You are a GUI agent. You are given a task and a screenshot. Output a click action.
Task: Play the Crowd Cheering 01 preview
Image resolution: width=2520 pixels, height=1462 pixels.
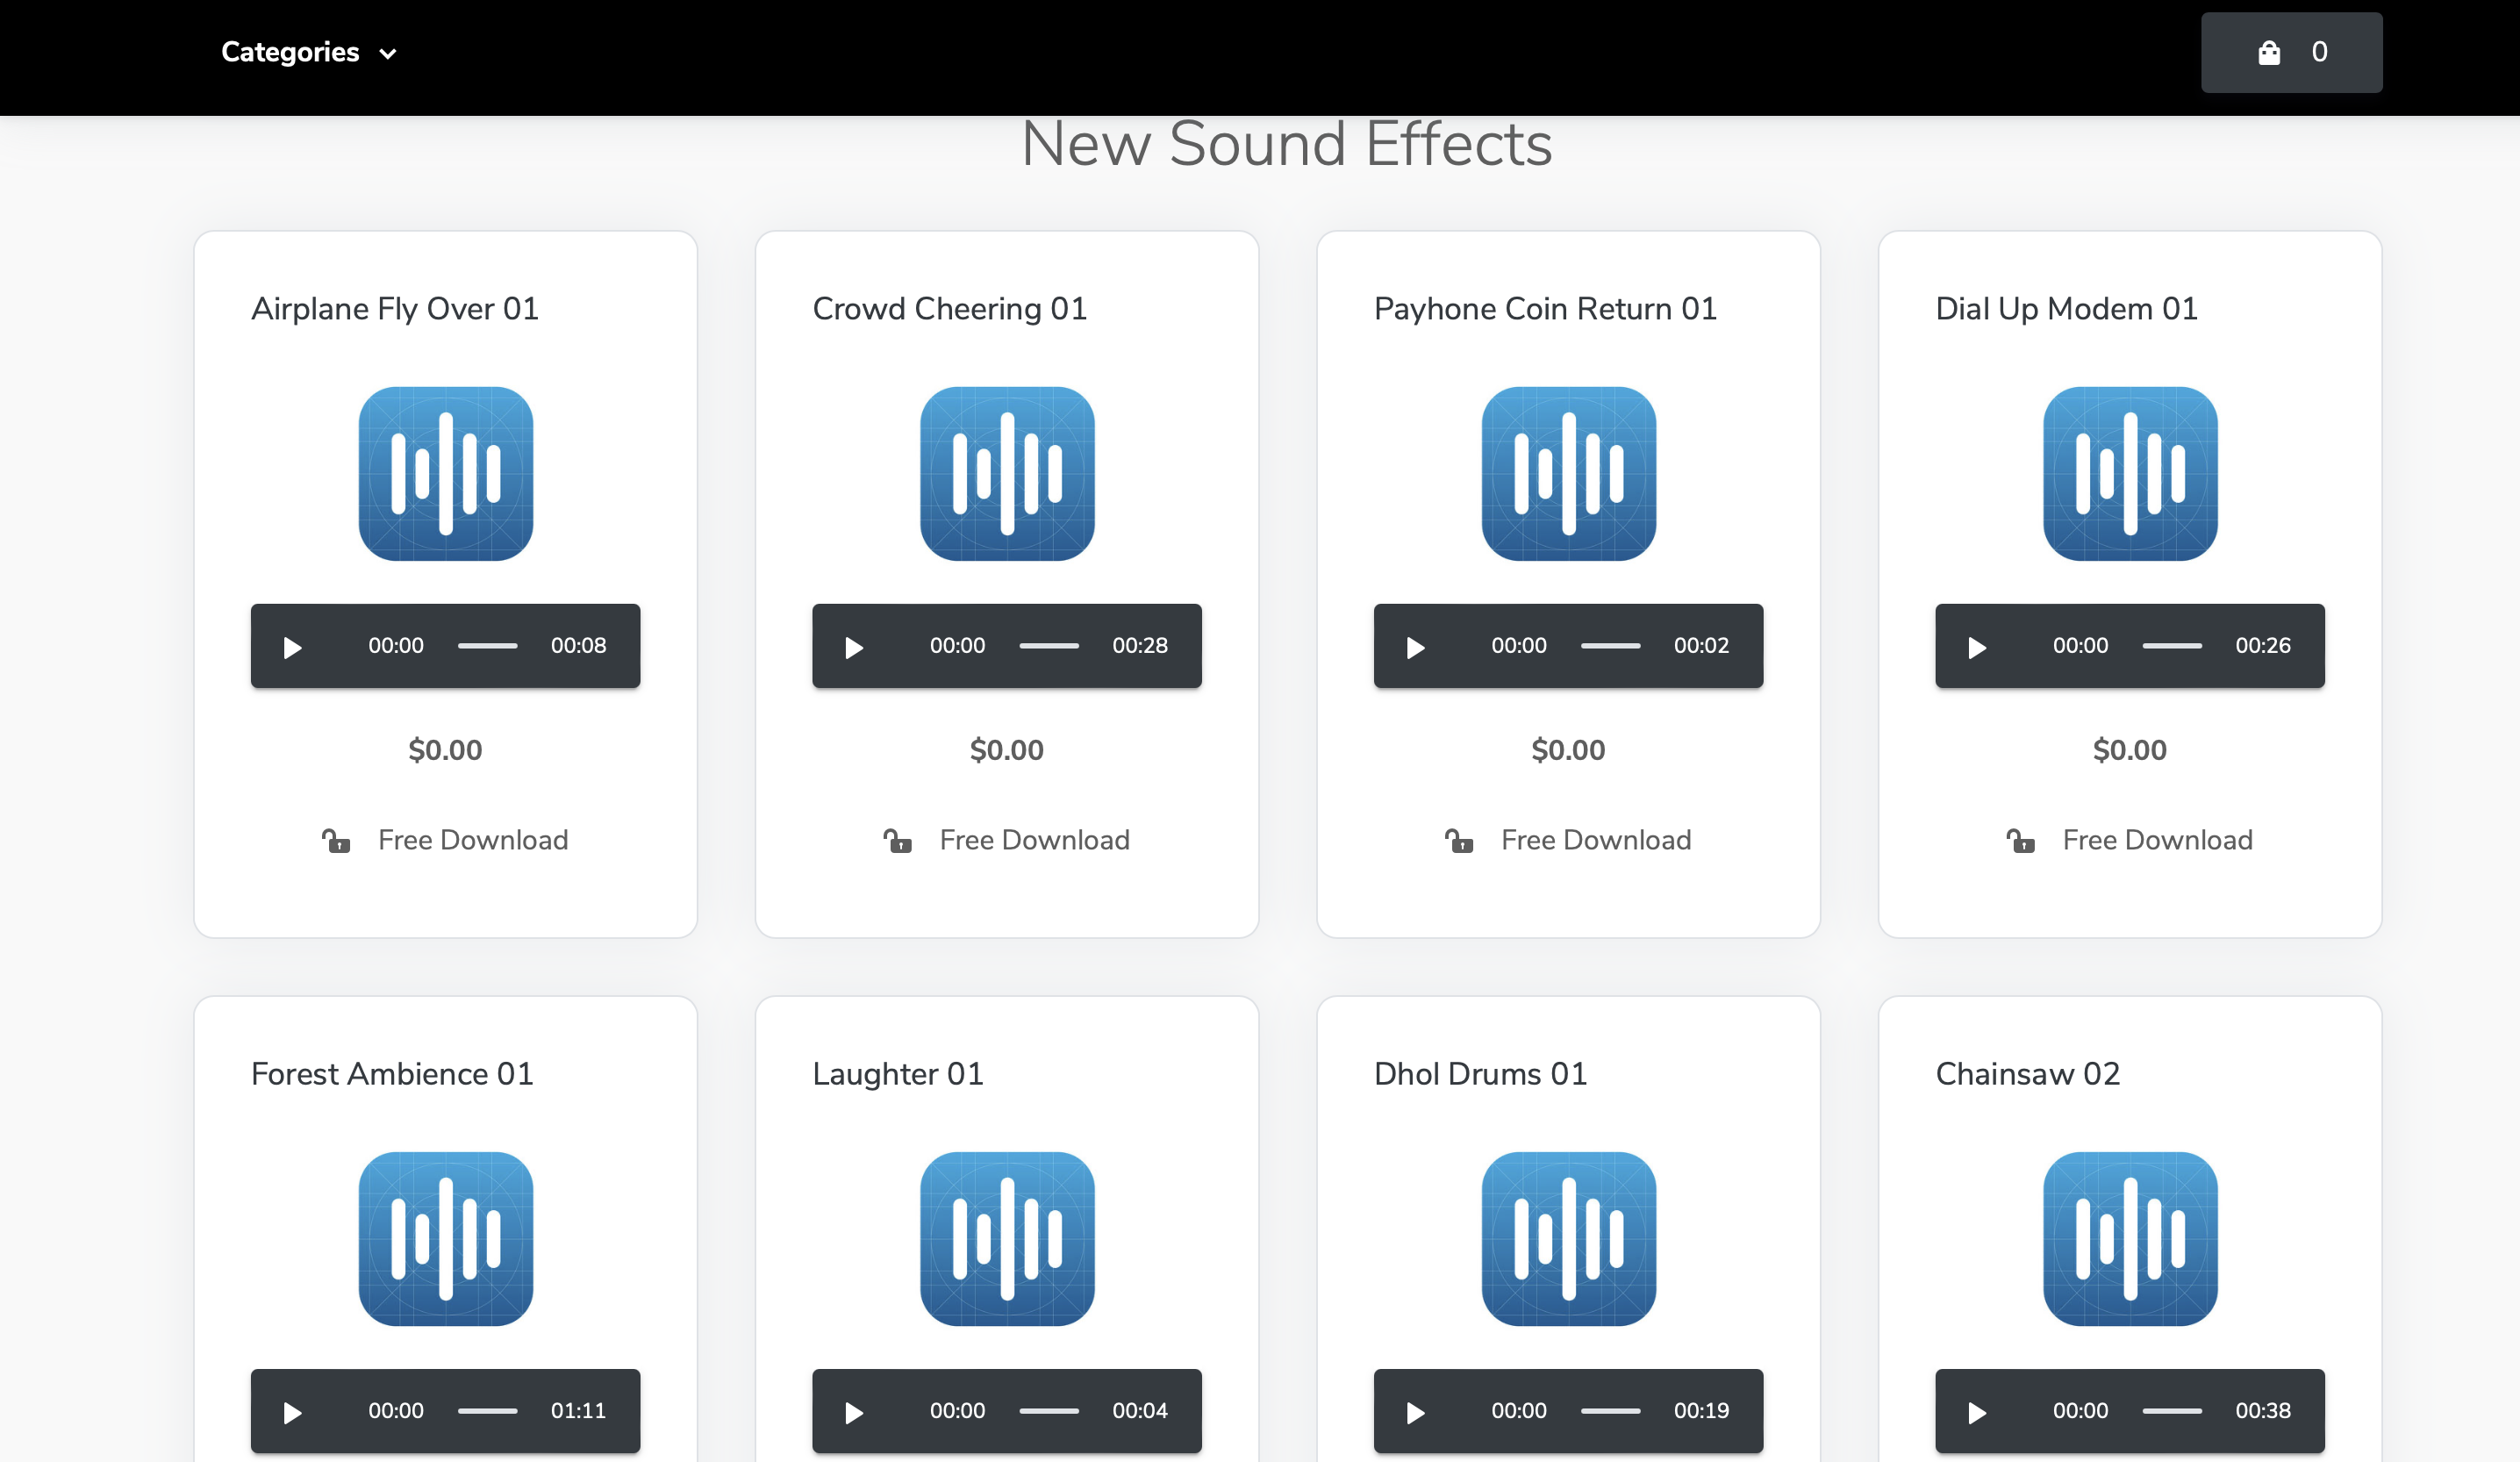click(854, 647)
